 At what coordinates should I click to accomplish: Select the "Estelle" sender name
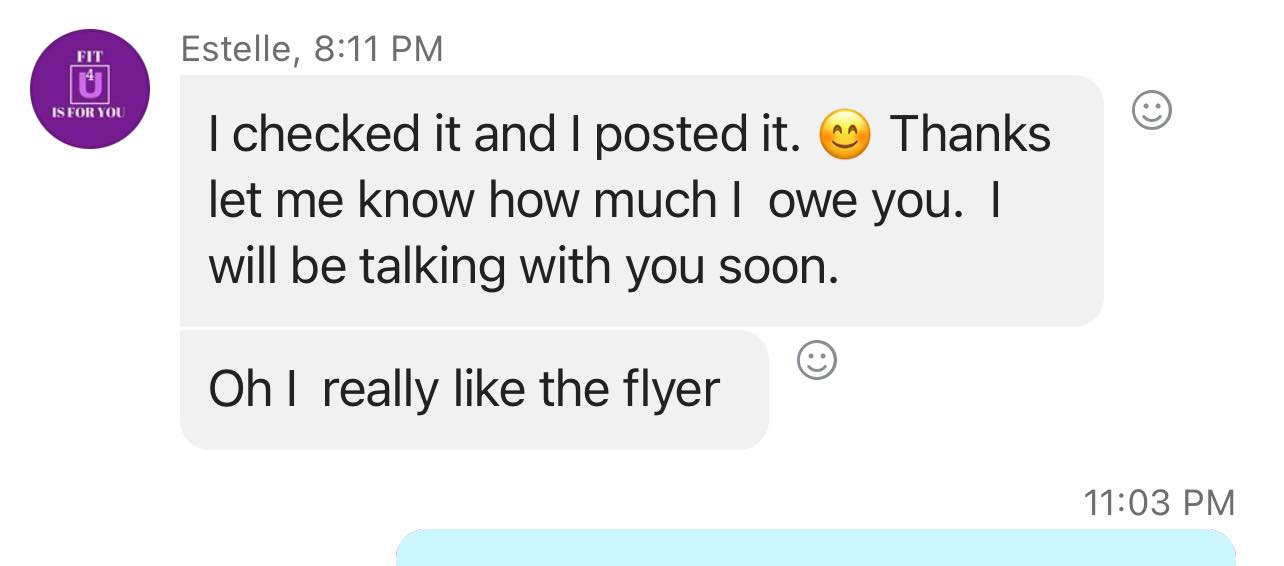tap(238, 49)
